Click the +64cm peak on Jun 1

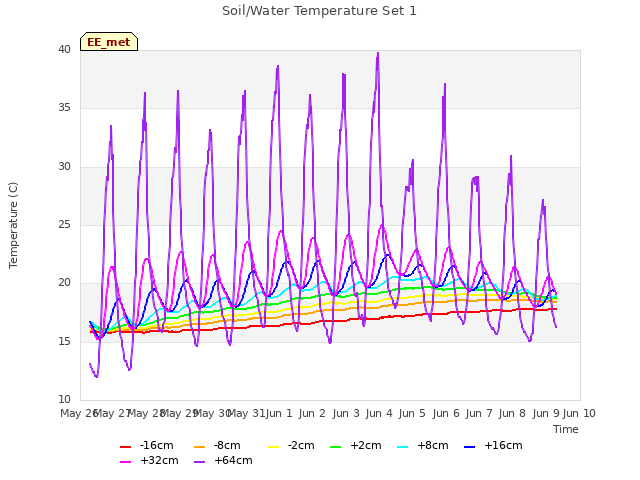[x=278, y=66]
